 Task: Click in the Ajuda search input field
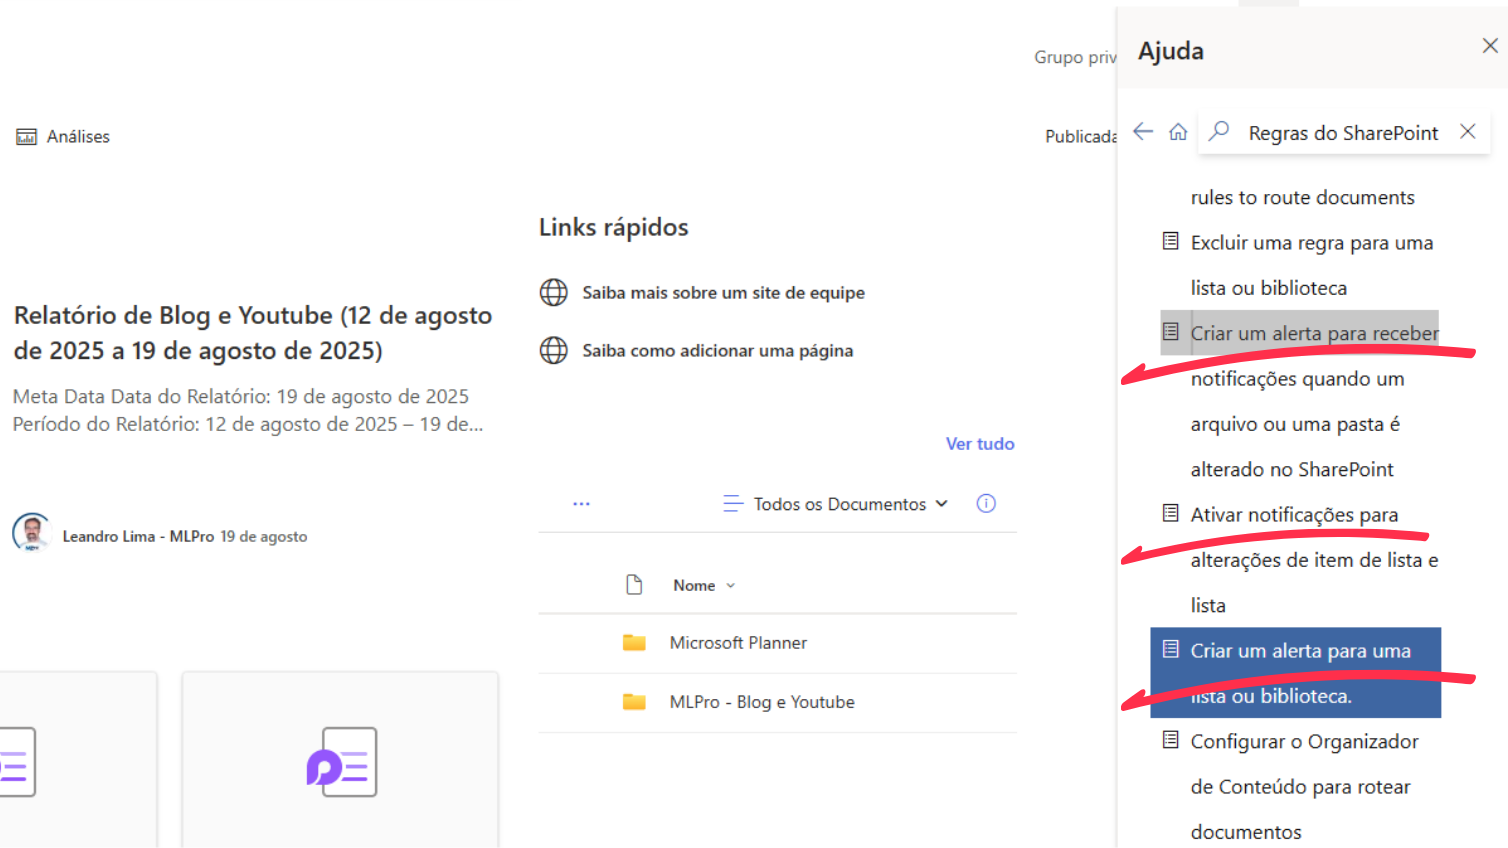click(x=1342, y=133)
